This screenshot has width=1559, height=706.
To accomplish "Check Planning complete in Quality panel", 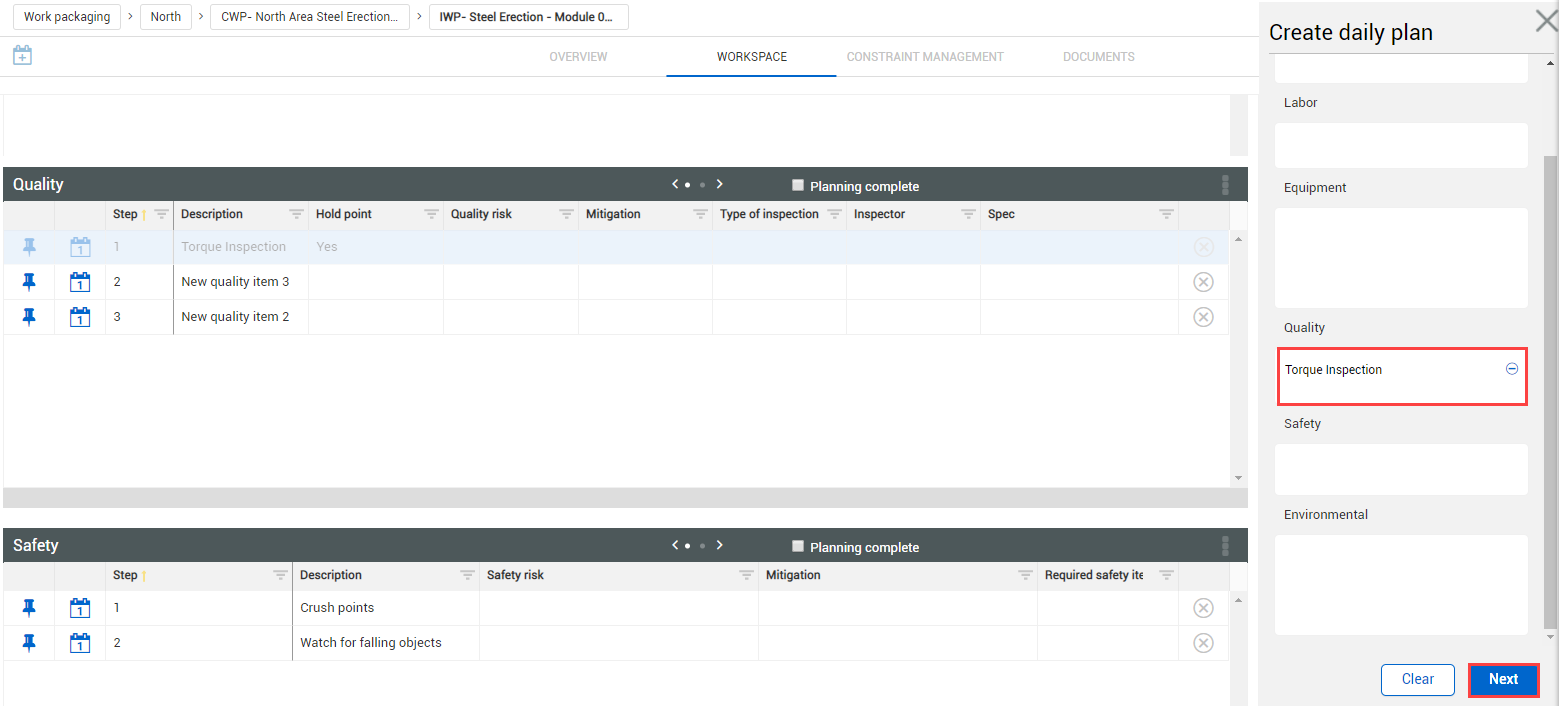I will (x=797, y=185).
